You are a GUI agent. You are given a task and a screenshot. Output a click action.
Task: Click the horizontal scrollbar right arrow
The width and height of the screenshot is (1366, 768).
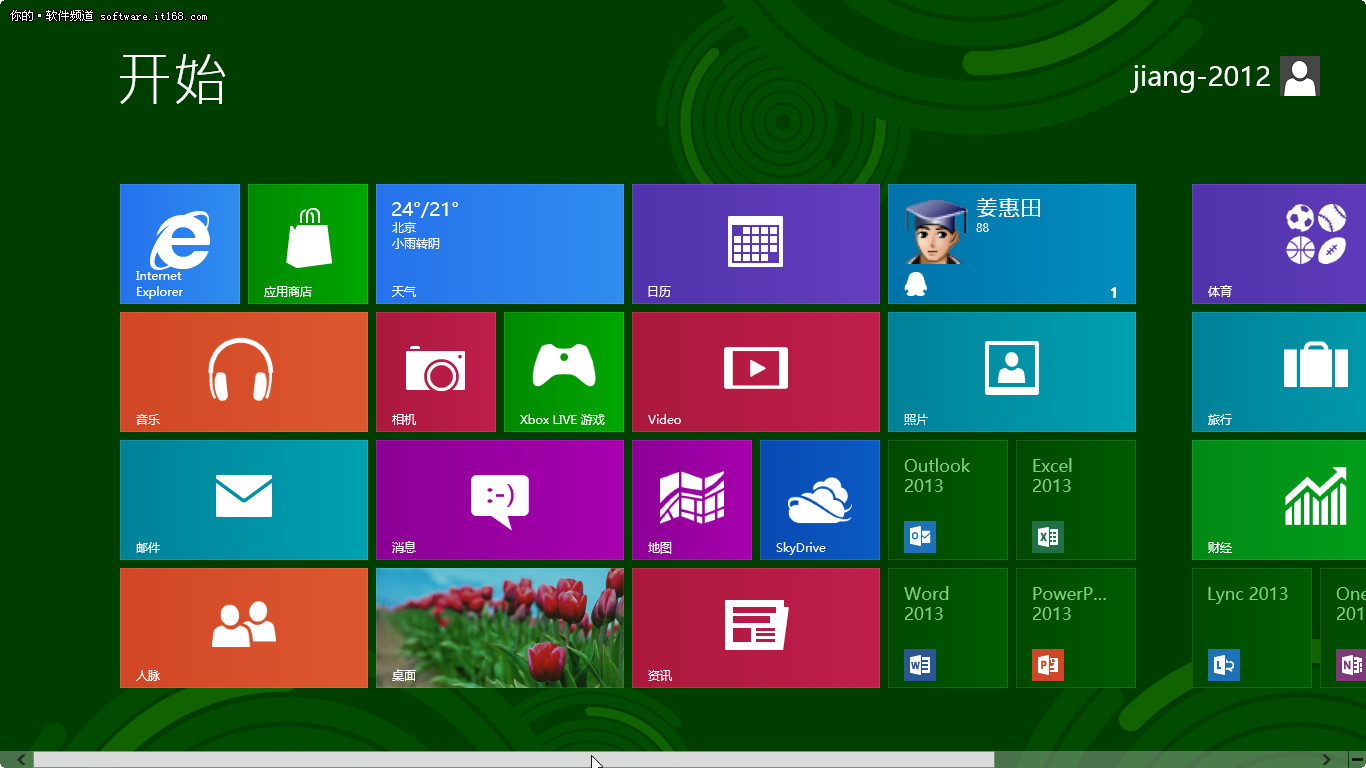(1327, 760)
